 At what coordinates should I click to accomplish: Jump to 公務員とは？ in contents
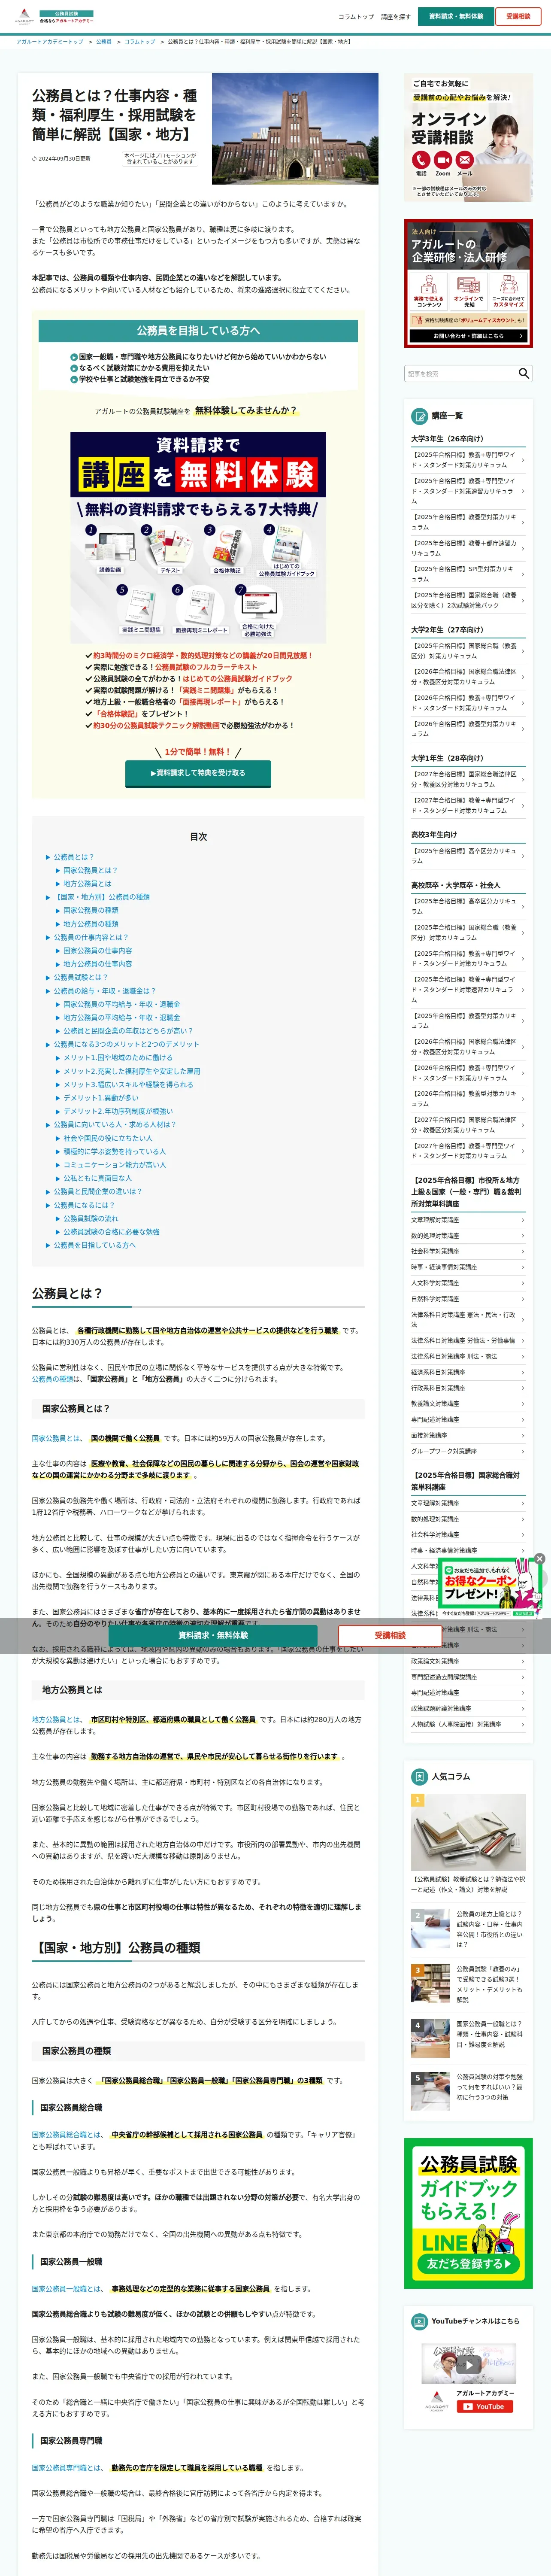73,857
